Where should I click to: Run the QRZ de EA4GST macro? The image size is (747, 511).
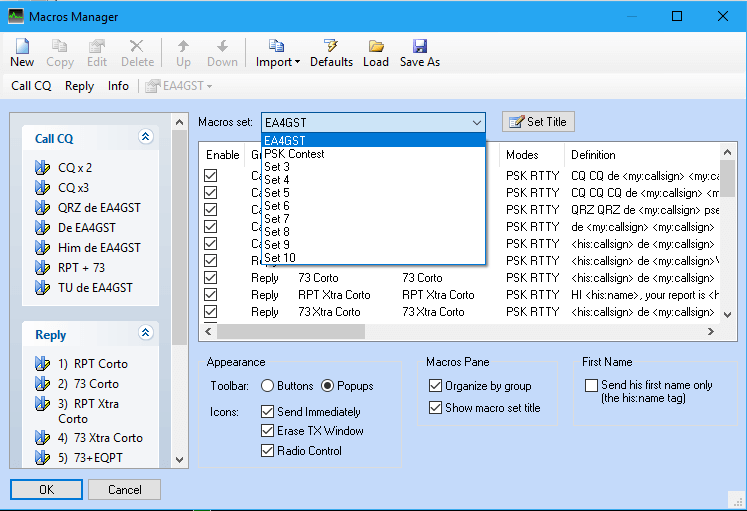pos(99,208)
